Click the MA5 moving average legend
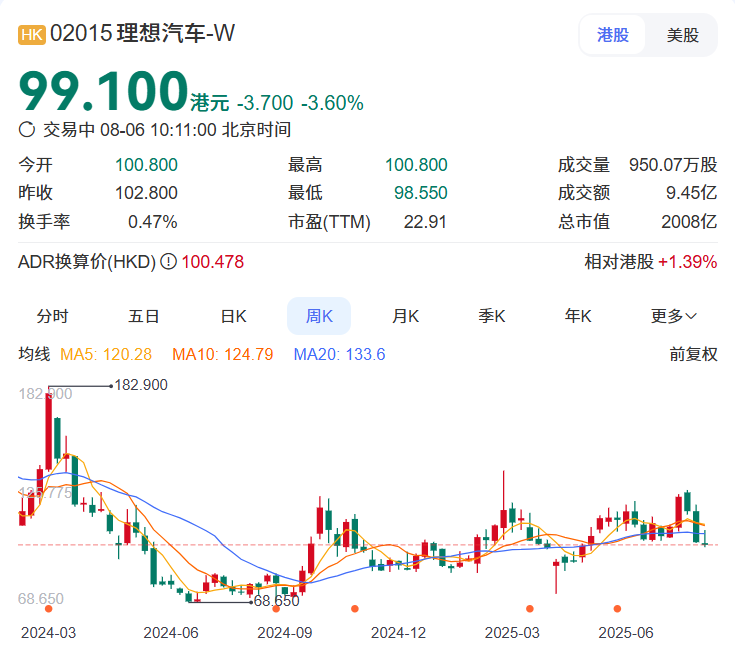Screen dimensions: 735x660 click(106, 354)
